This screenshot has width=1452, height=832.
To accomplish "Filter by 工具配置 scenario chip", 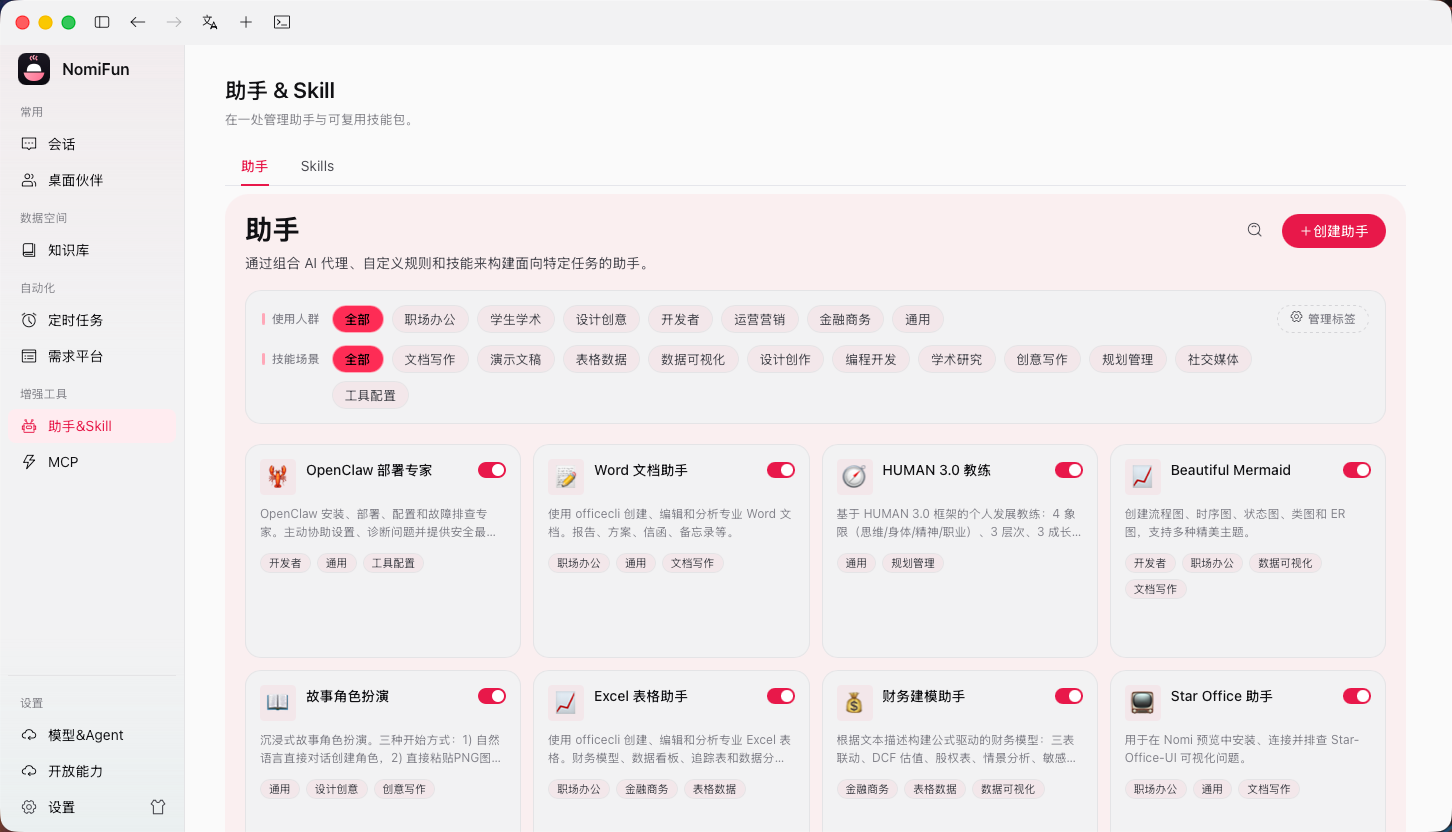I will [370, 395].
